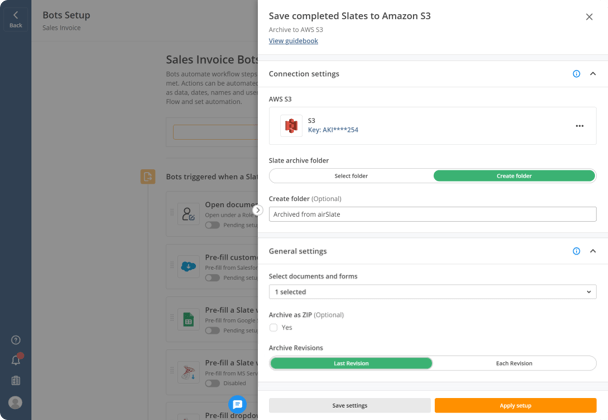The width and height of the screenshot is (608, 420).
Task: Click the Archive to AWS S3 subtitle
Action: click(296, 29)
